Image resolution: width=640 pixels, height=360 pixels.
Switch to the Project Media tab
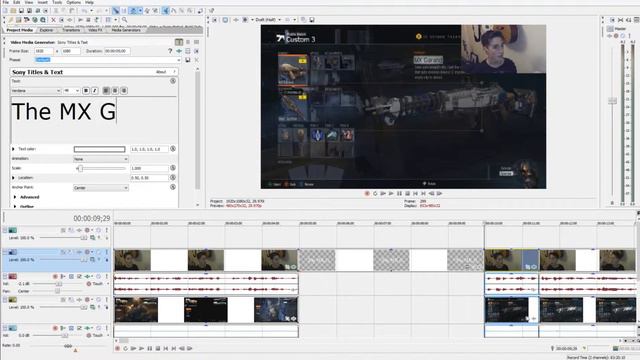tap(19, 30)
